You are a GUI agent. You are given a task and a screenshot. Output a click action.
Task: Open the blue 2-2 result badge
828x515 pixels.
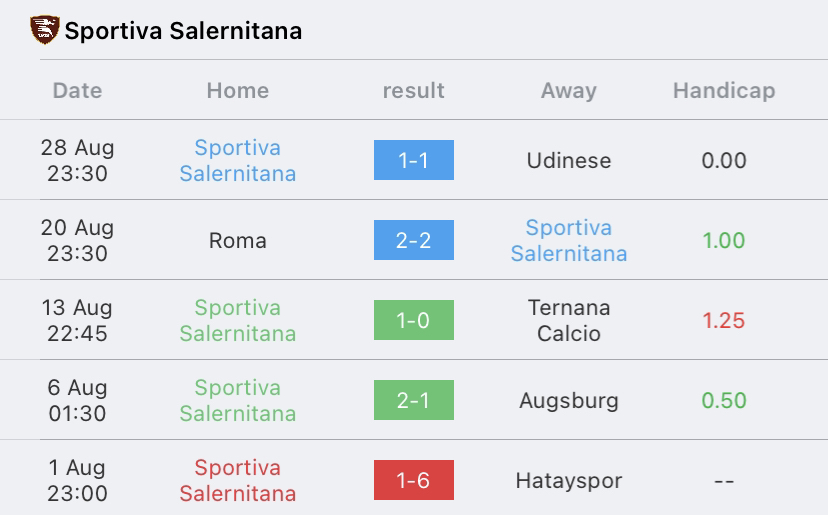click(413, 240)
